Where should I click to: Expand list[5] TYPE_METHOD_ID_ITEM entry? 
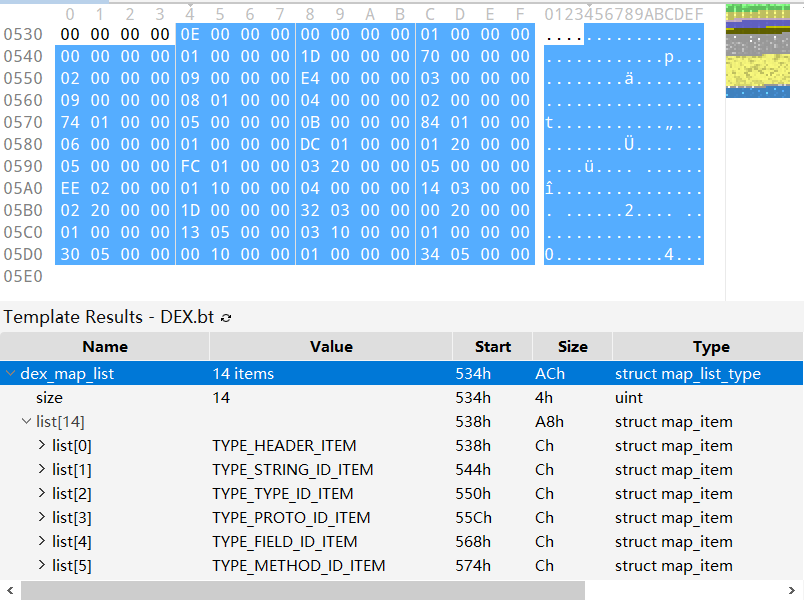coord(42,565)
